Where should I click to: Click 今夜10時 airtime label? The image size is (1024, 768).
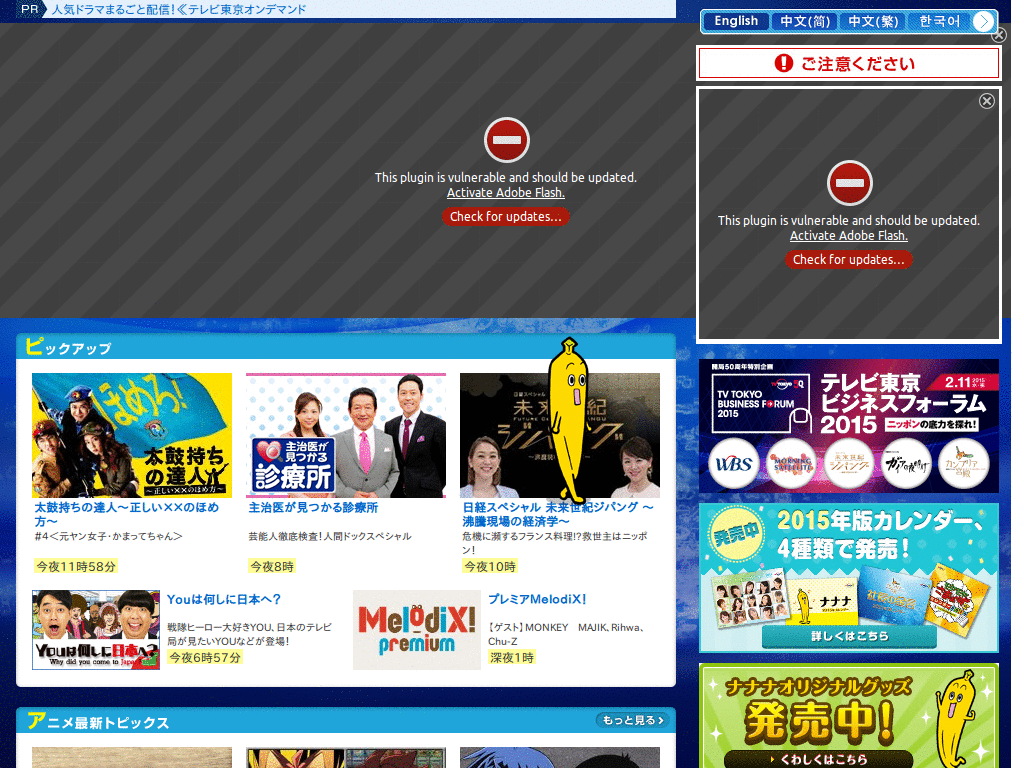pyautogui.click(x=490, y=566)
